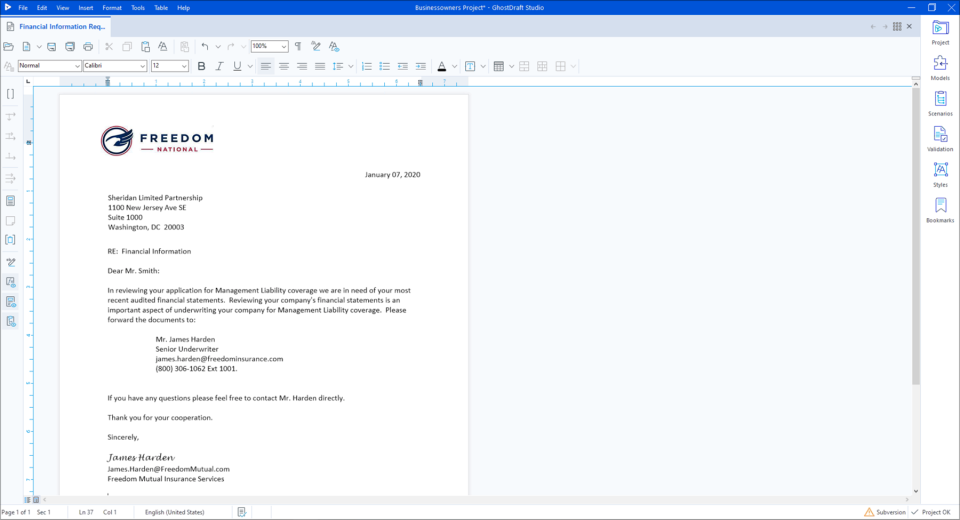Expand the font color dropdown arrow
This screenshot has height=520, width=960.
click(x=454, y=66)
